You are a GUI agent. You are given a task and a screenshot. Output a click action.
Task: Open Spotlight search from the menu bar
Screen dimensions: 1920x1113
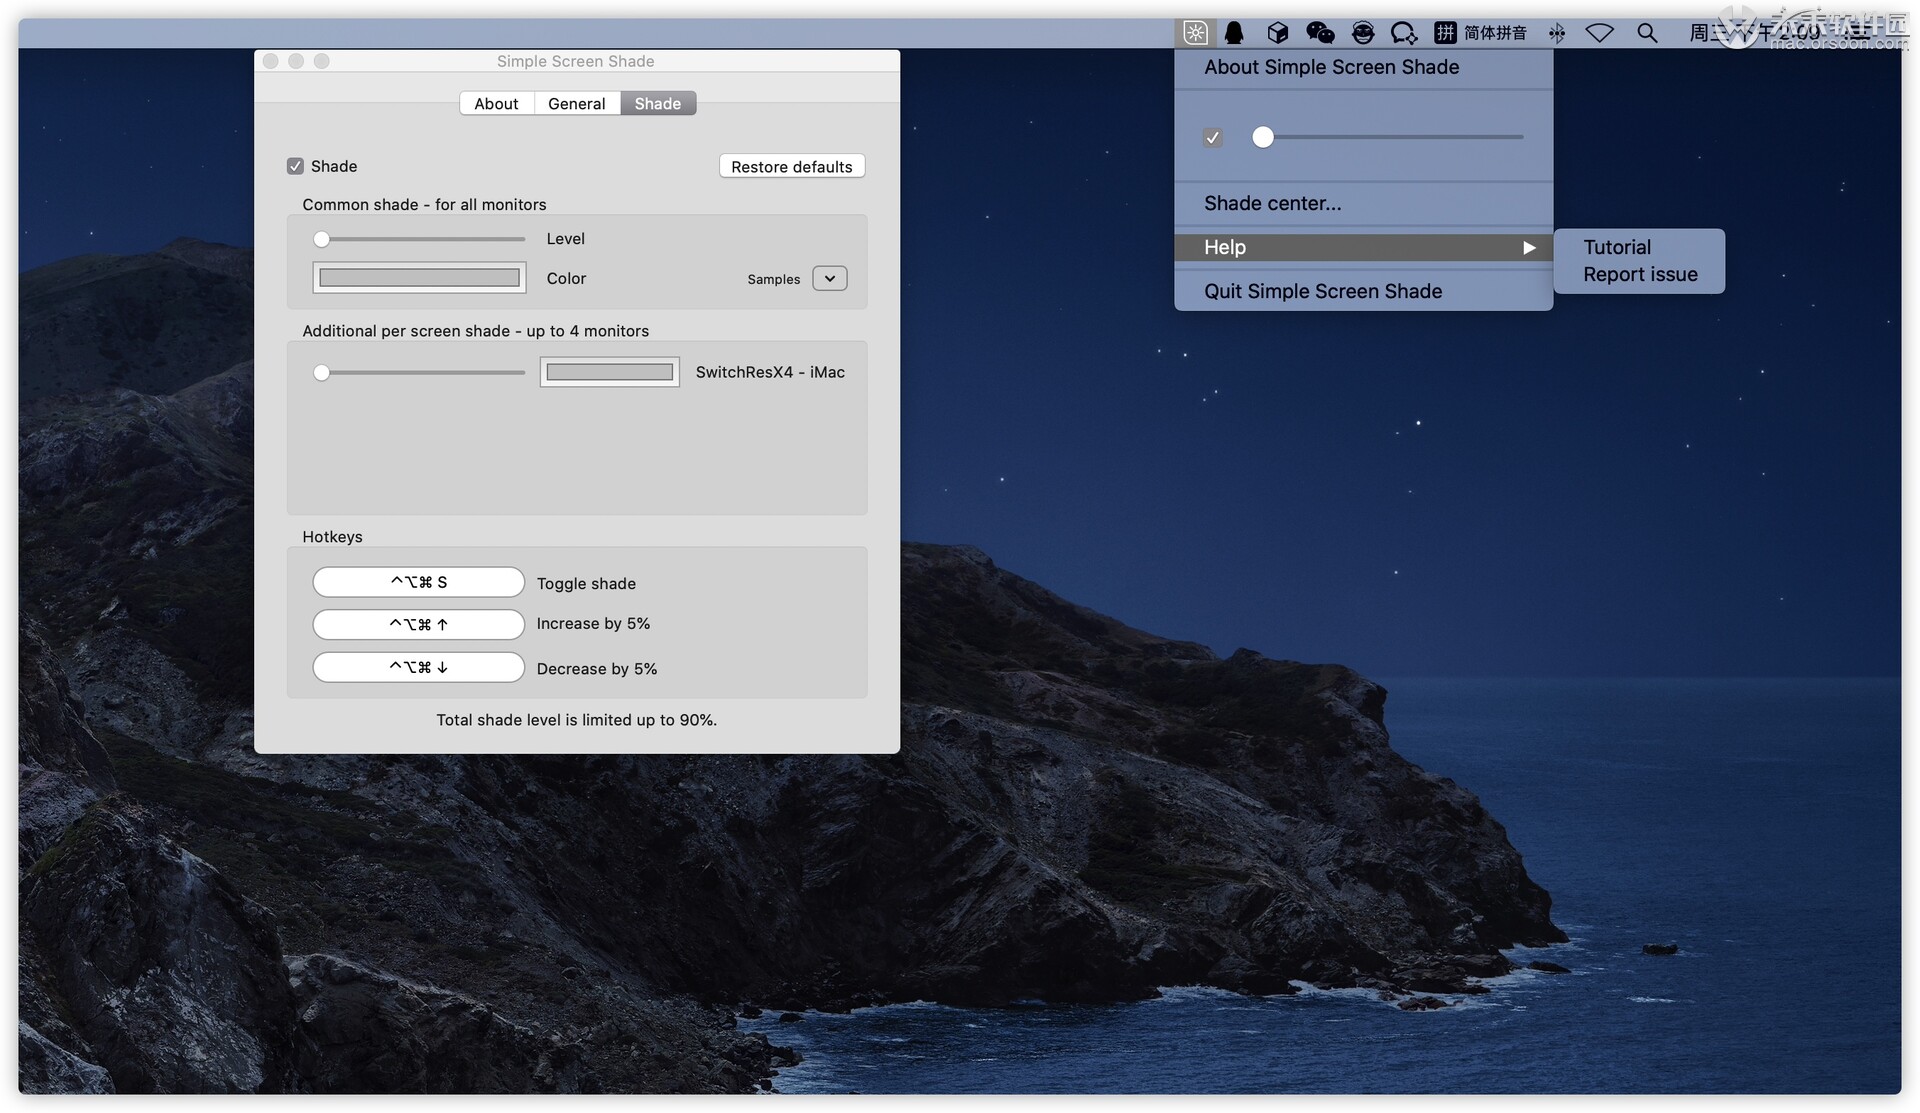click(1648, 33)
